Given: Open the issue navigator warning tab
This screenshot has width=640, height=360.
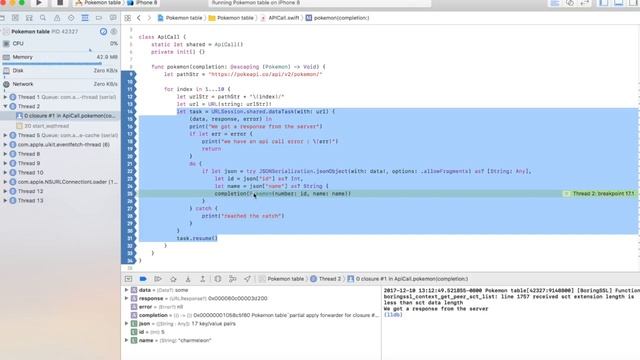Looking at the screenshot, I should tap(57, 18).
